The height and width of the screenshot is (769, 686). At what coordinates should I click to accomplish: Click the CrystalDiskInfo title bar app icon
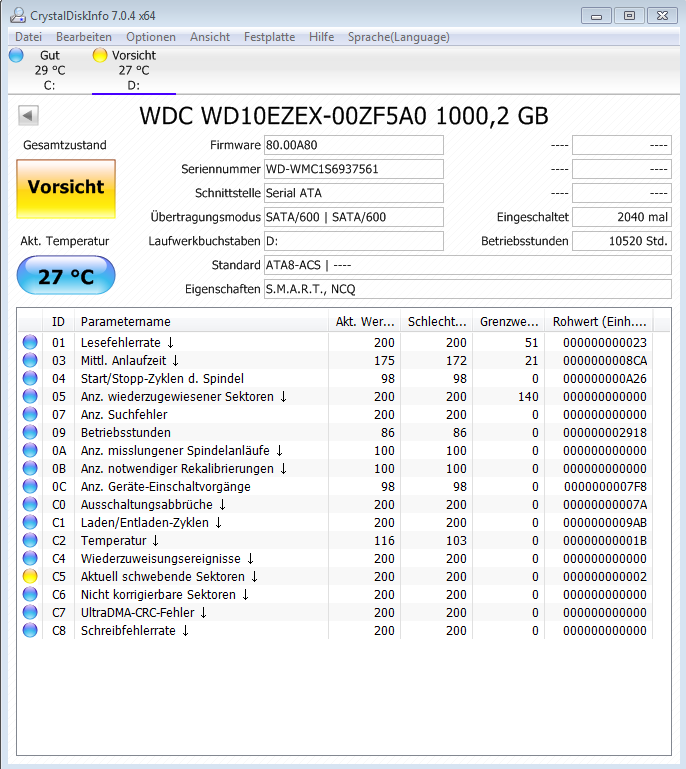click(x=17, y=16)
